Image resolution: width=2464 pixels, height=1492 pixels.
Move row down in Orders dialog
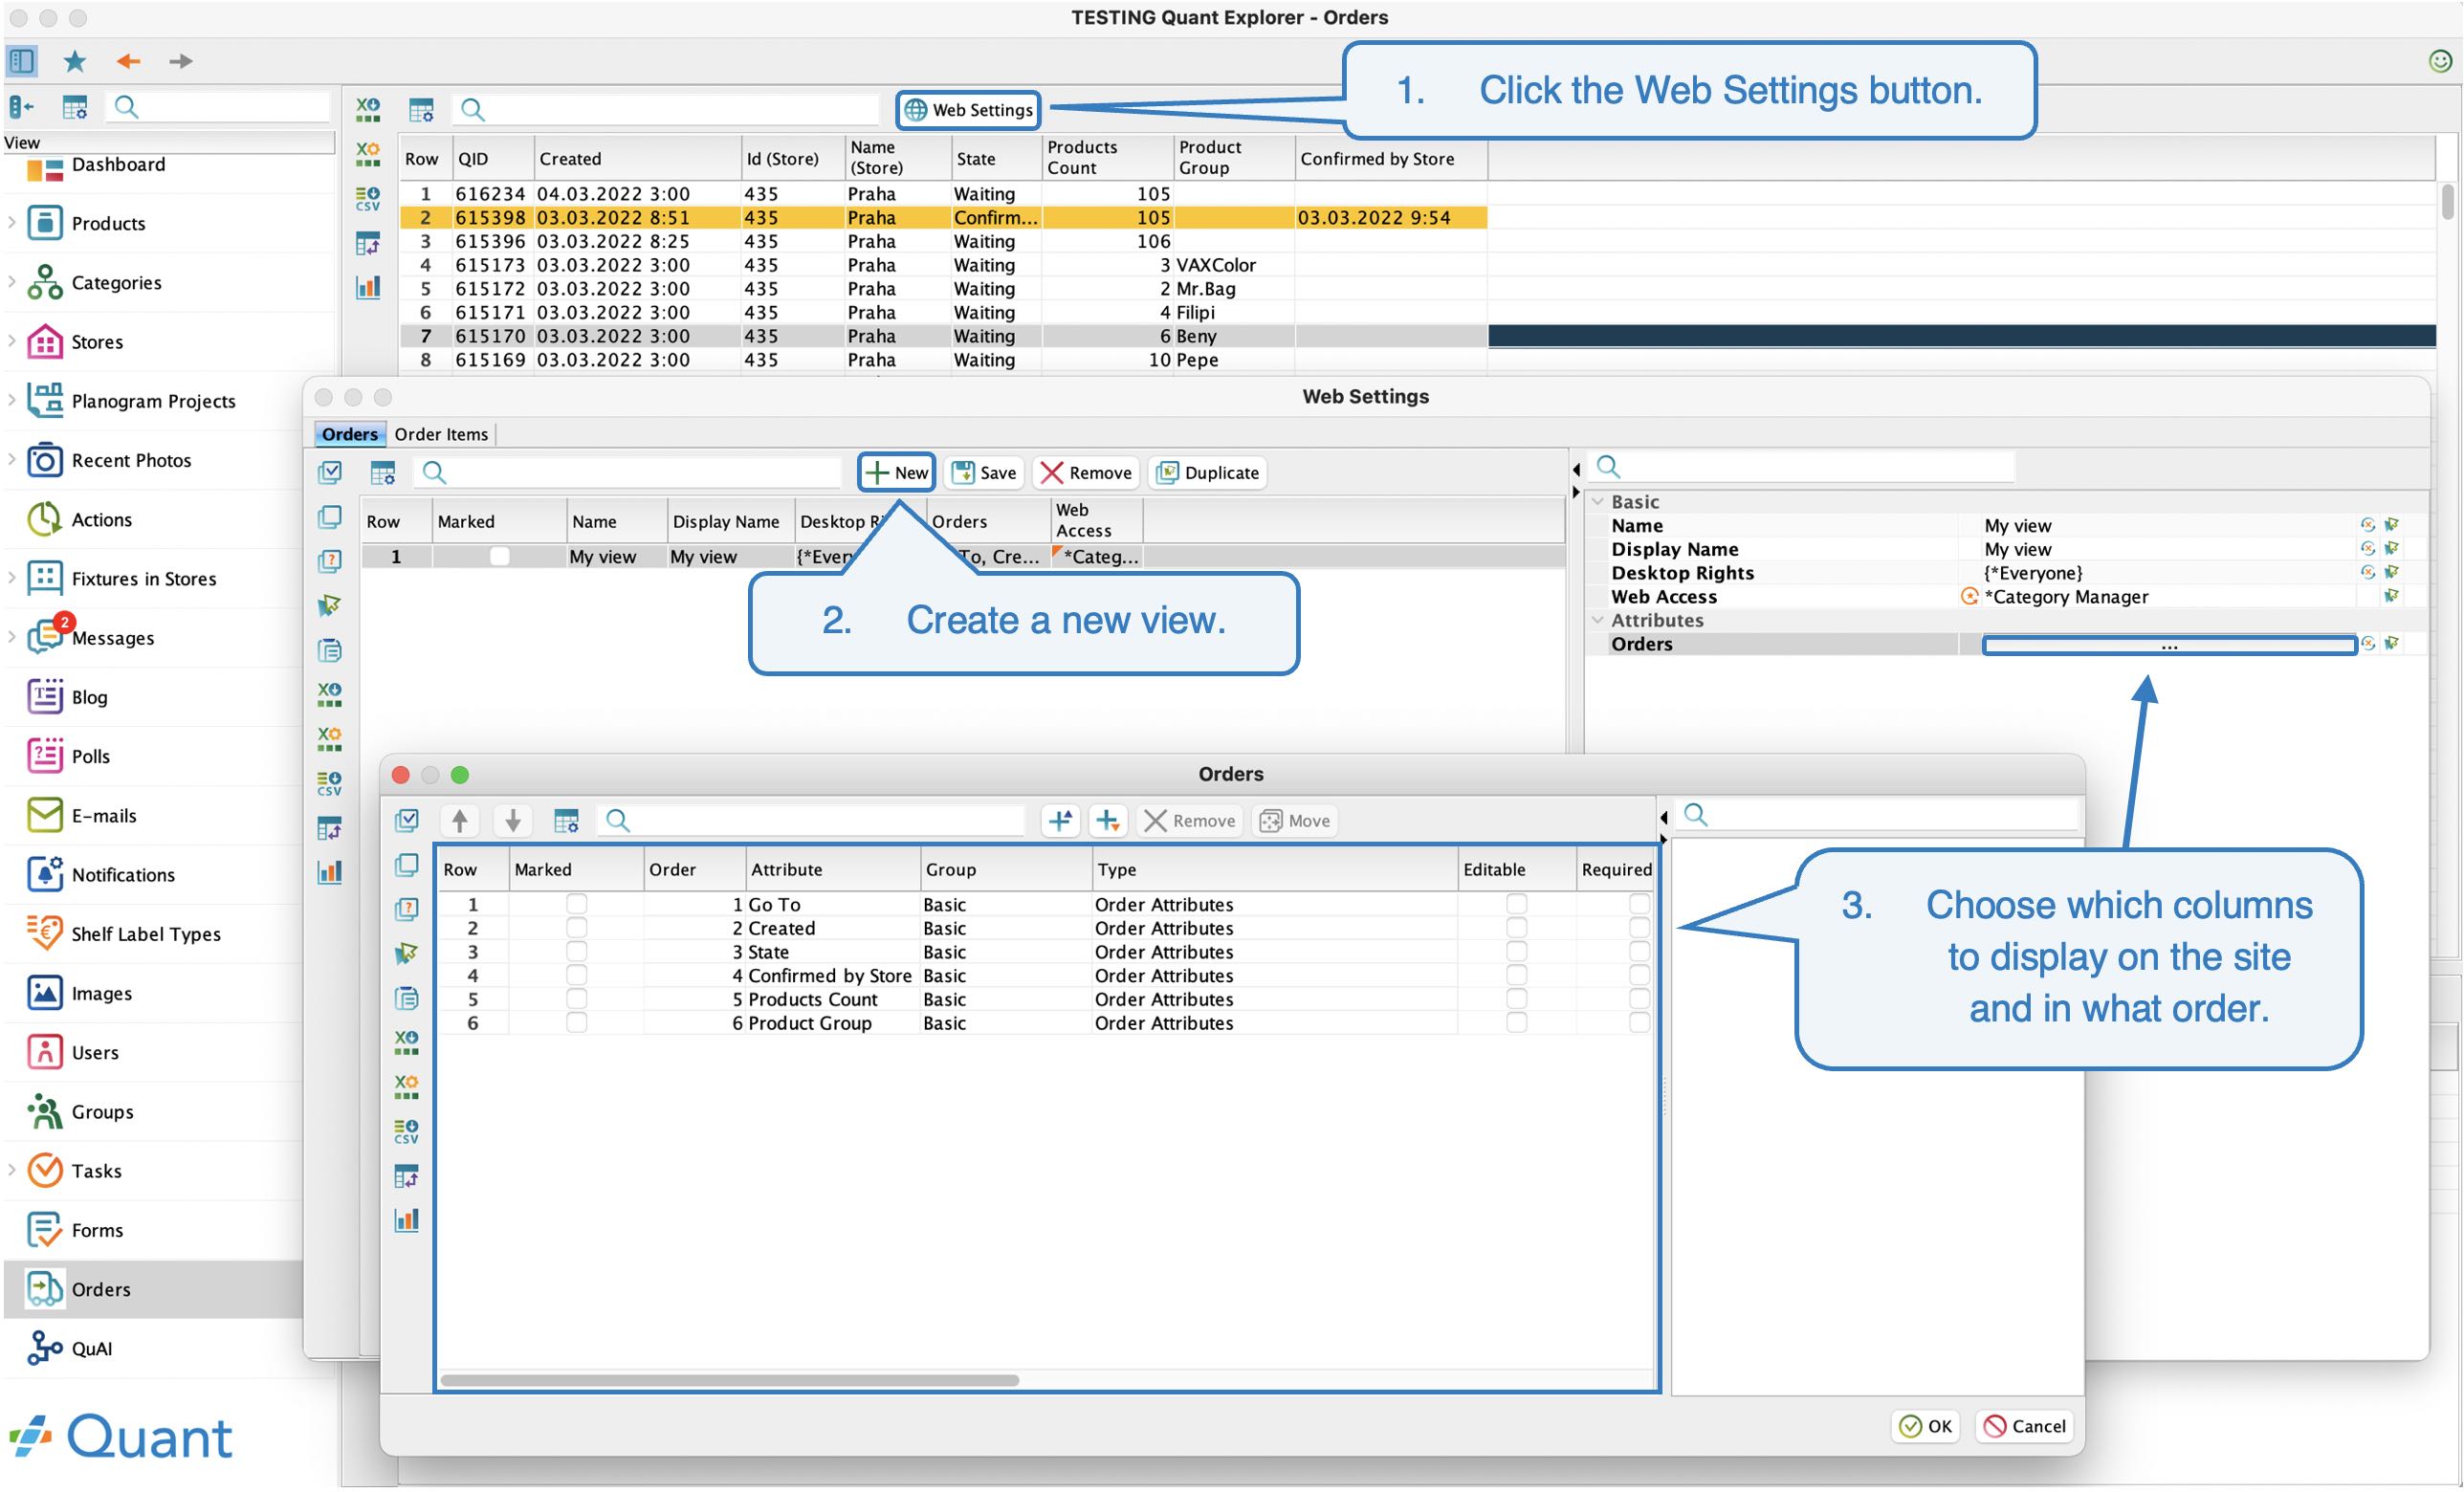(513, 821)
